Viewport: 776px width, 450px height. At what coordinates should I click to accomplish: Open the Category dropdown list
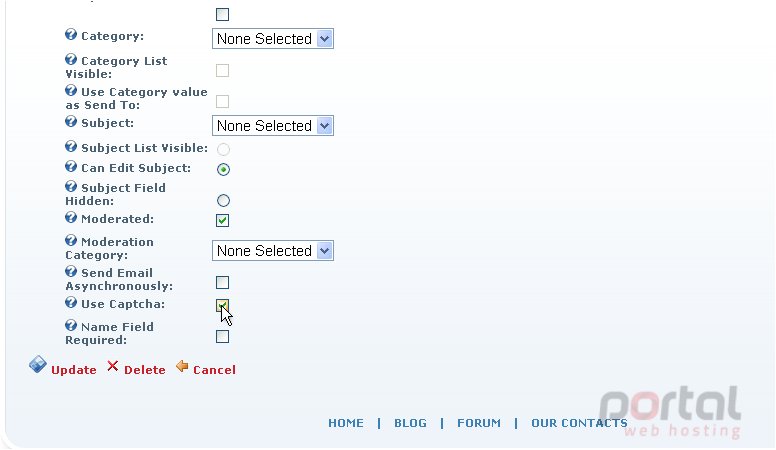(273, 39)
